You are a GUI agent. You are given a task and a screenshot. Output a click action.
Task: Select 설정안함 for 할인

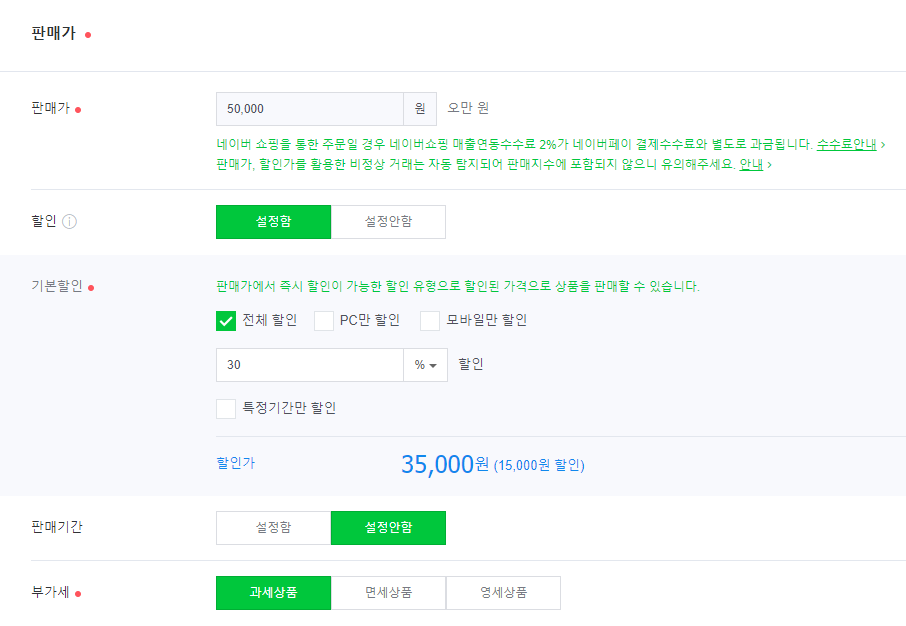[x=388, y=221]
